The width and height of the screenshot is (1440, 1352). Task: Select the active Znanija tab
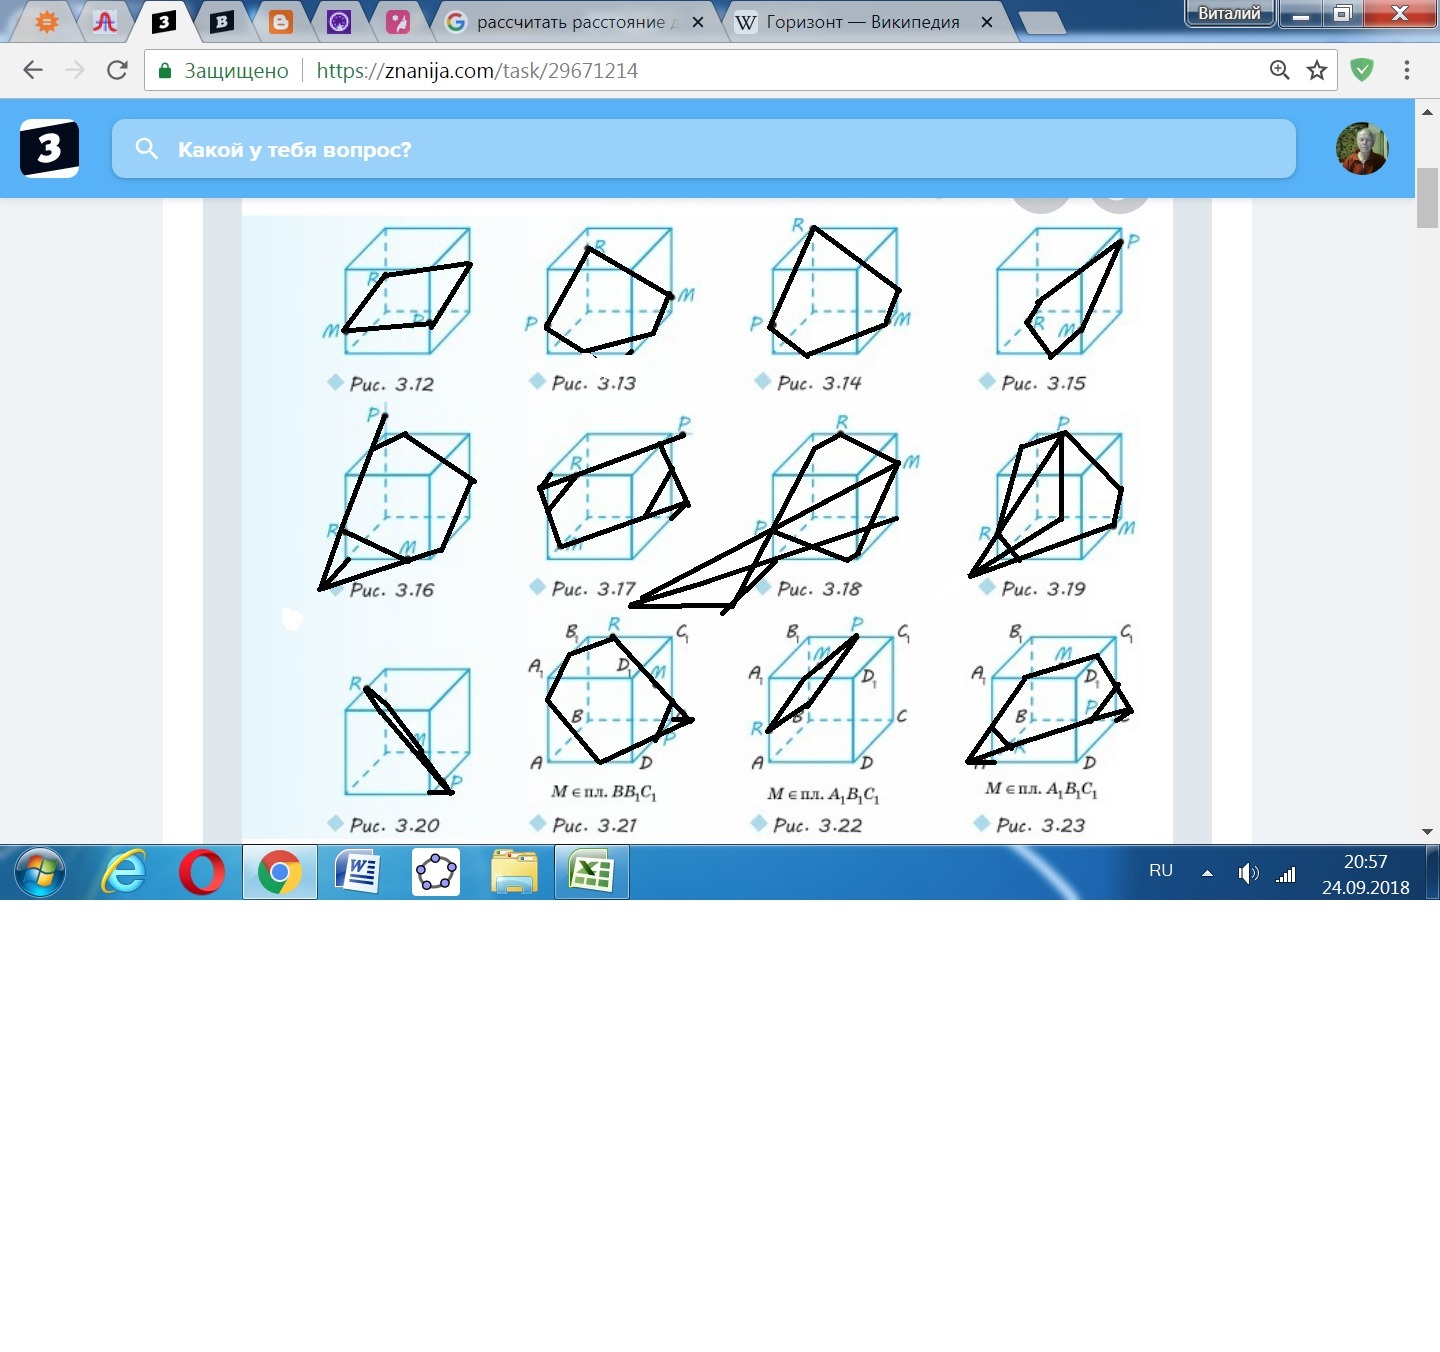163,22
